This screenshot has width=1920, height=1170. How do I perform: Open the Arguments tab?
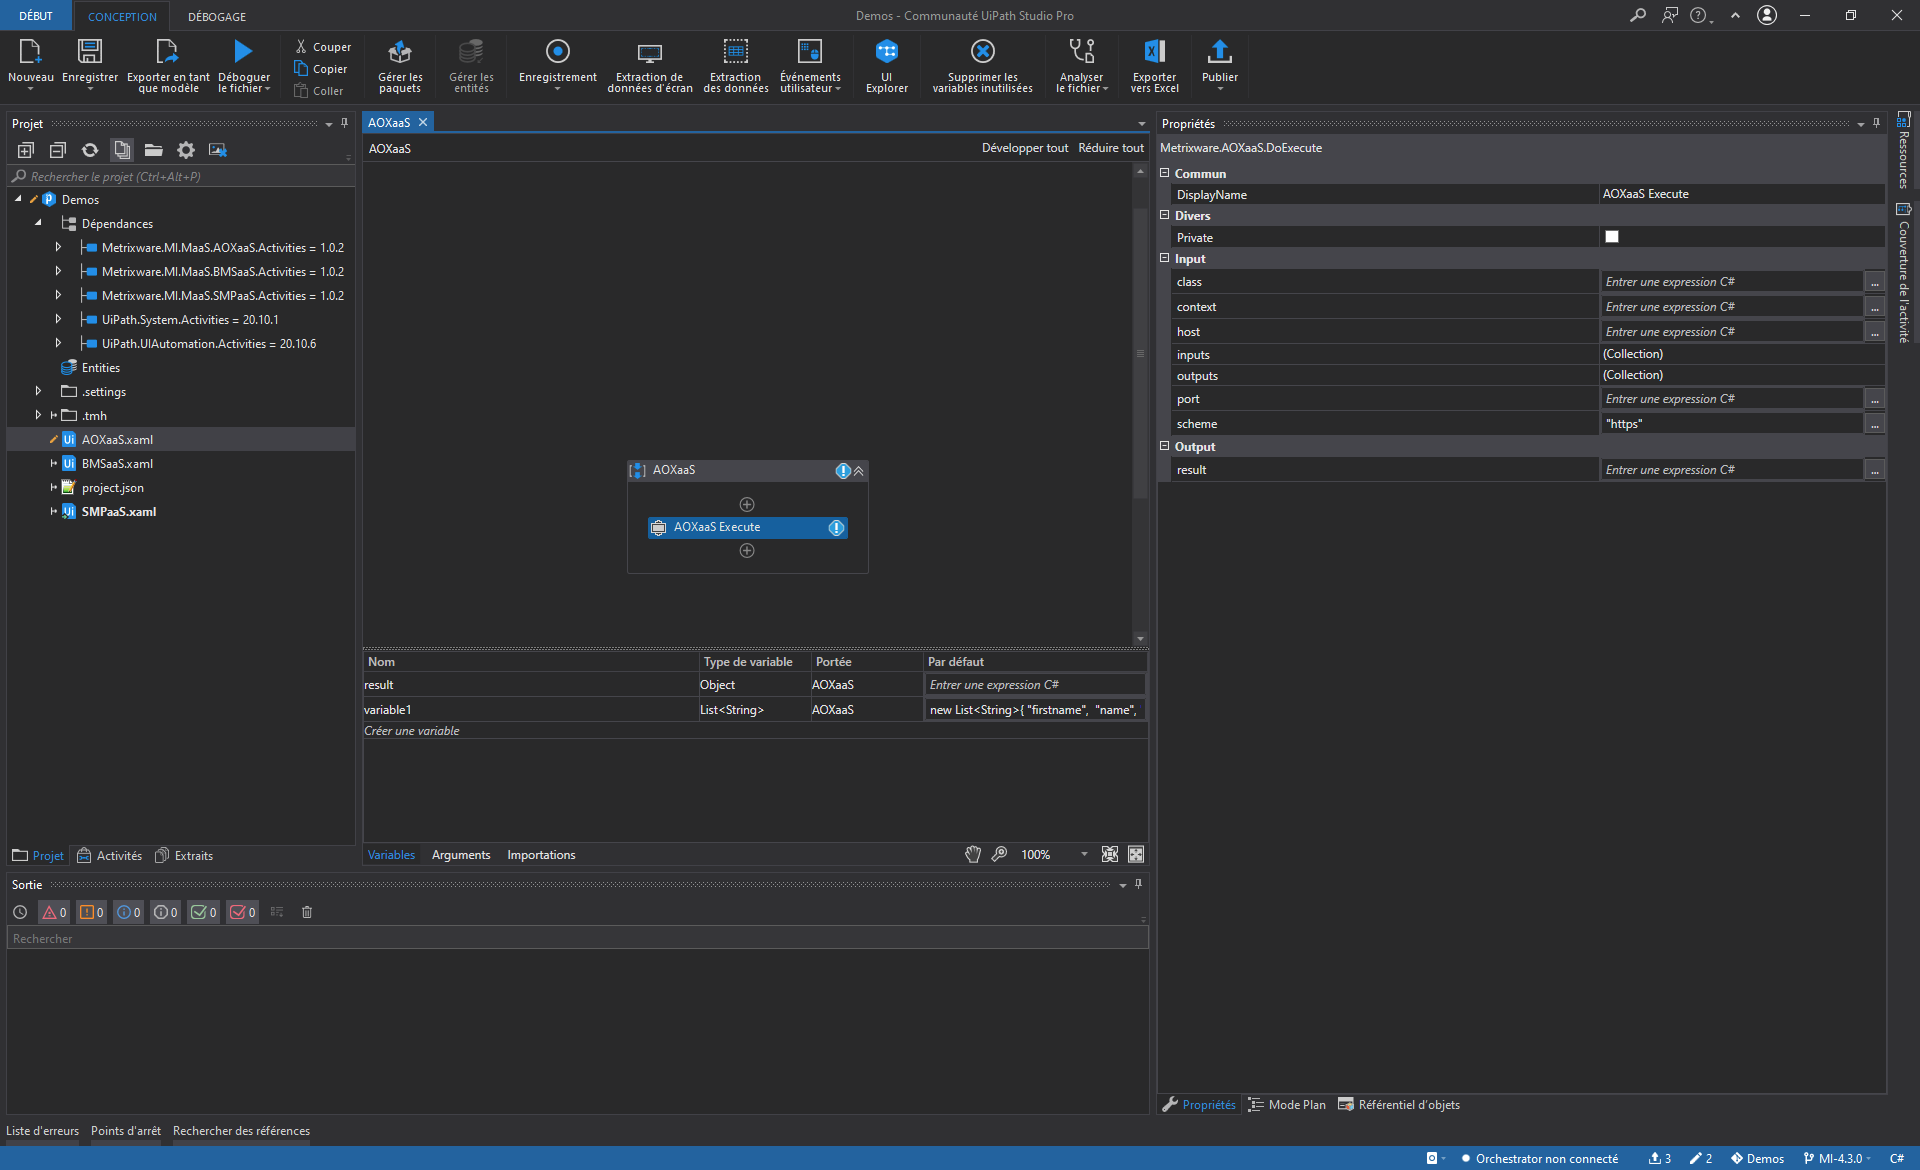tap(461, 855)
